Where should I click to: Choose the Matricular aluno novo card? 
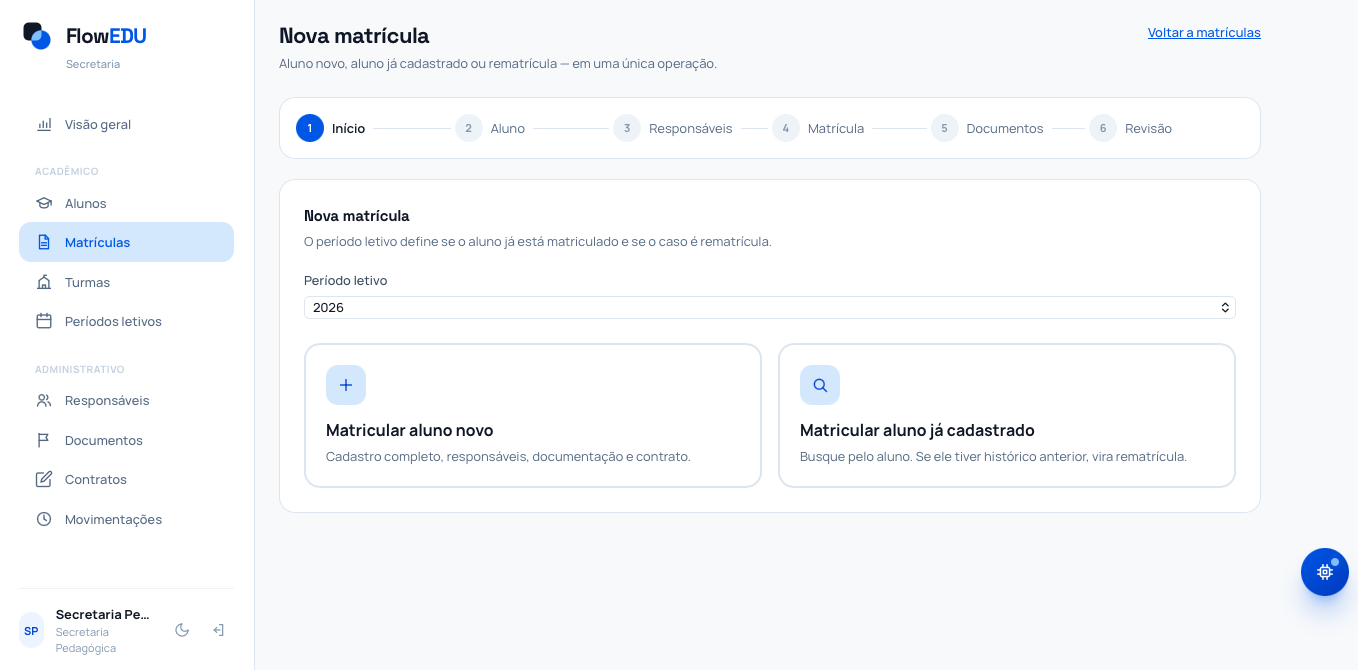[533, 416]
